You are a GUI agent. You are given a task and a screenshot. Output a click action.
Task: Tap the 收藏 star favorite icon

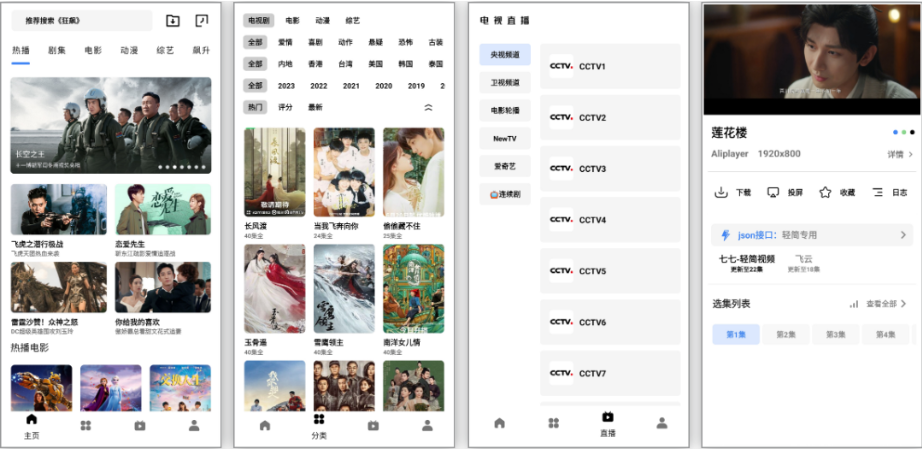pyautogui.click(x=825, y=192)
